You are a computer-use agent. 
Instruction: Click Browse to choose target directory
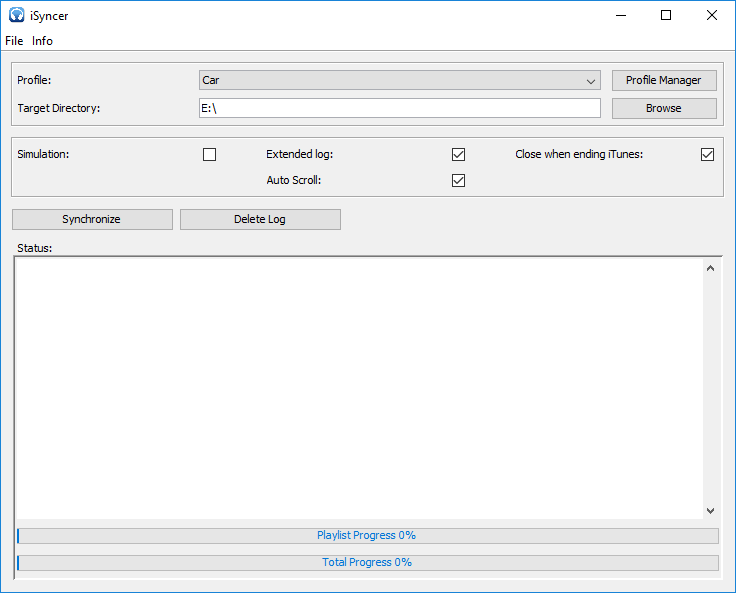click(x=664, y=108)
